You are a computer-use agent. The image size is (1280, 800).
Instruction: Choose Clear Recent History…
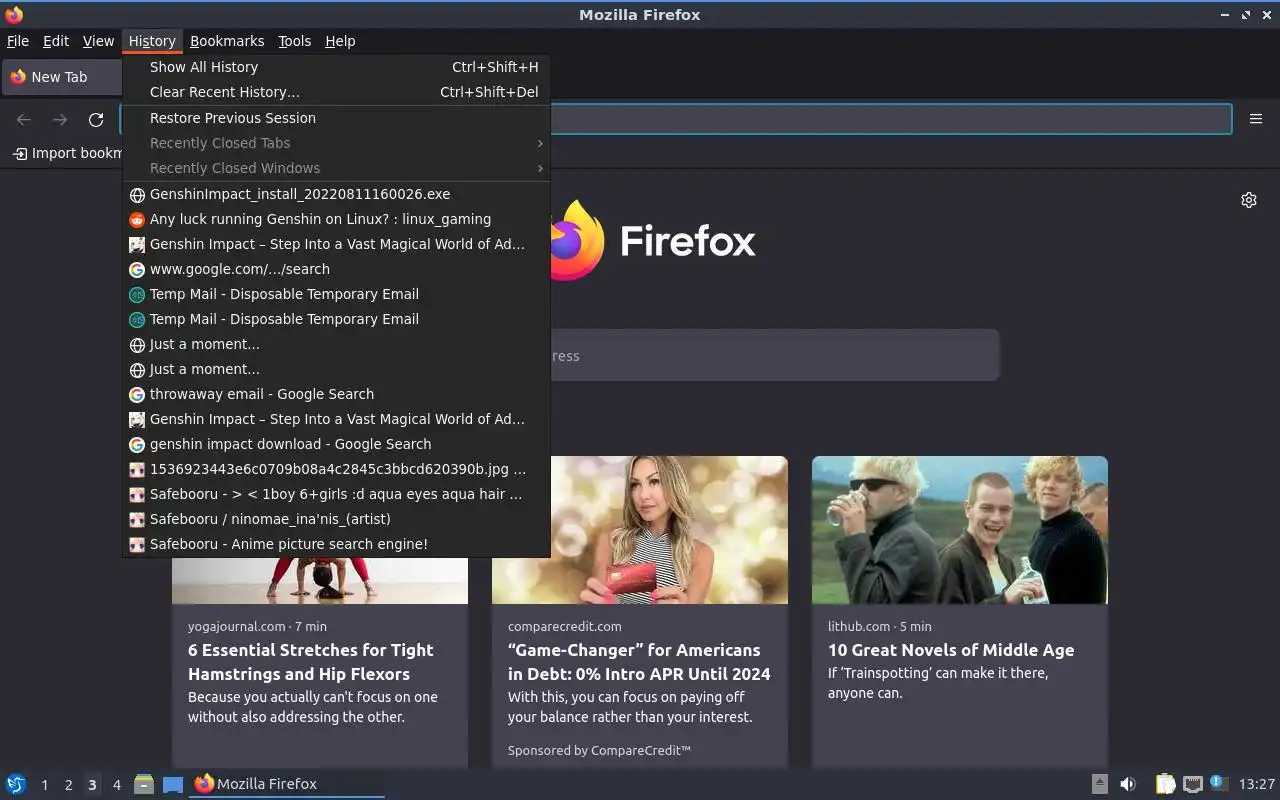coord(336,92)
